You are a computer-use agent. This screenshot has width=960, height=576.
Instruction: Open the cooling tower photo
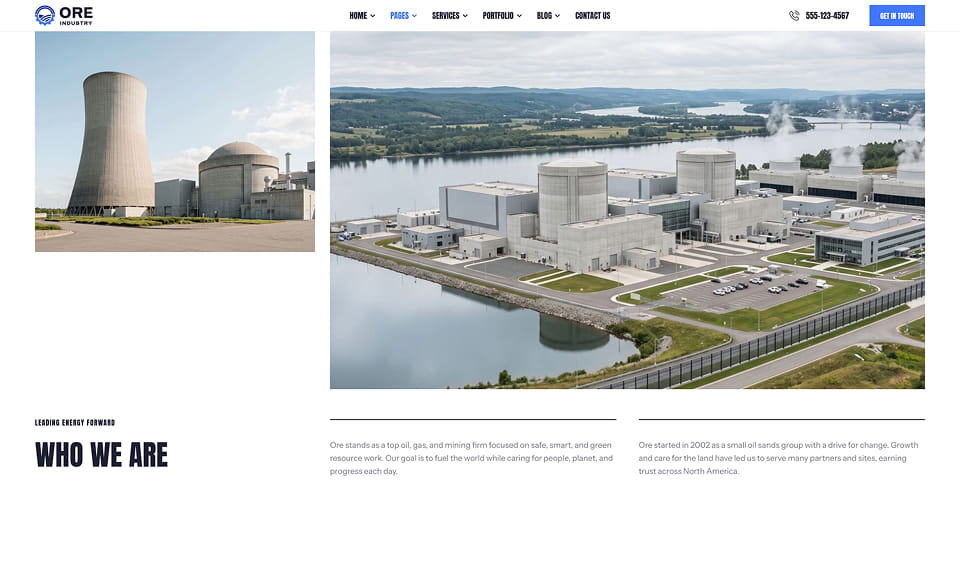point(175,141)
